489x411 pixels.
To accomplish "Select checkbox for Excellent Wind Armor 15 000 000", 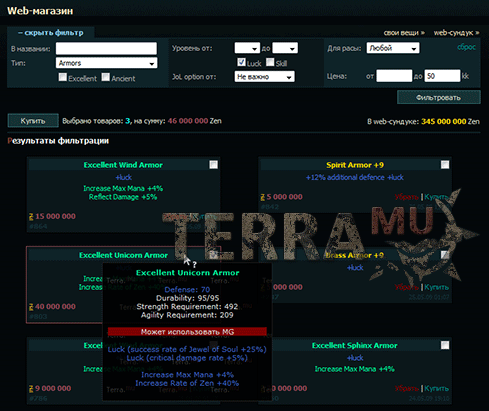I will tap(214, 165).
